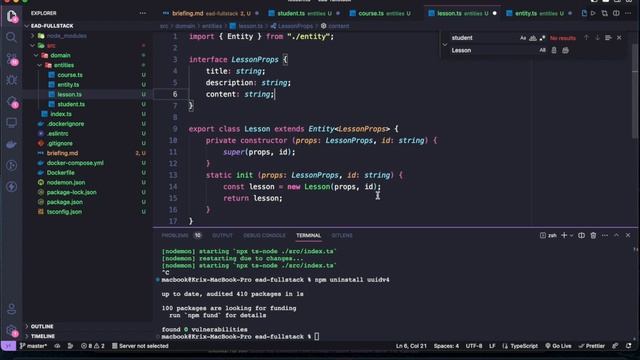Expand the Timeline section
Image resolution: width=640 pixels, height=360 pixels.
click(x=42, y=336)
